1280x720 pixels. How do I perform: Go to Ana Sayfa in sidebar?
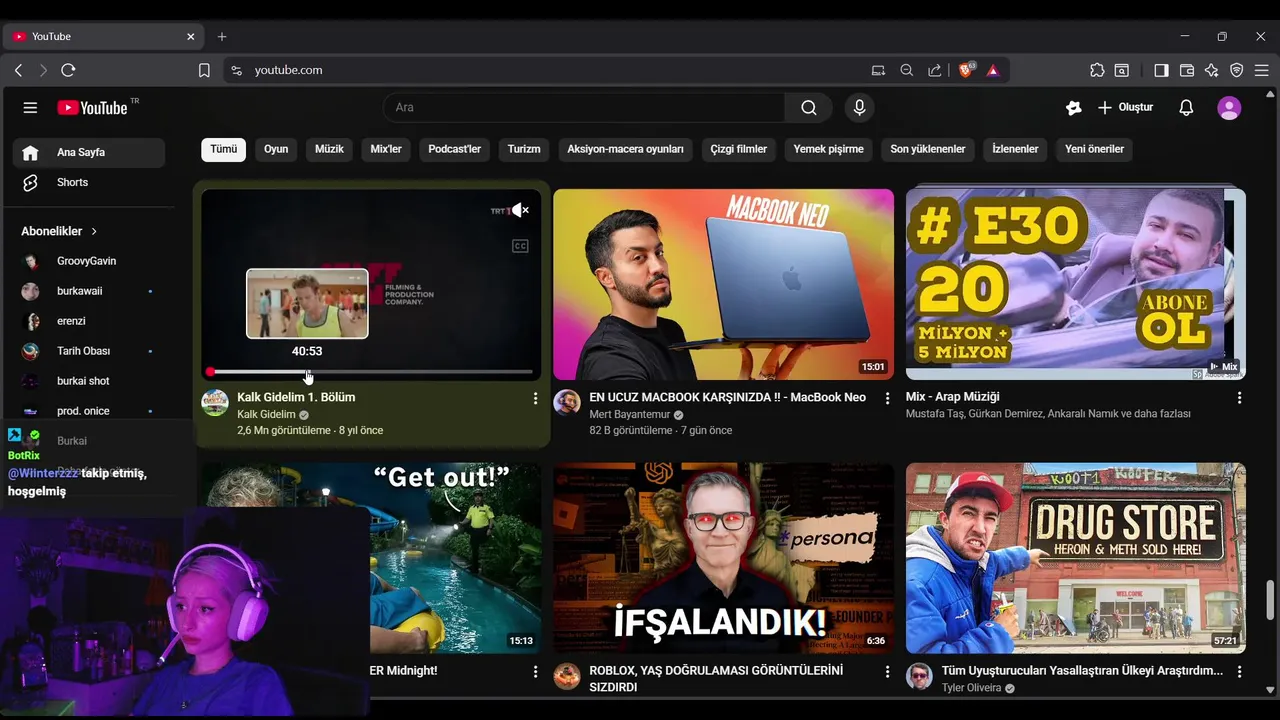coord(89,153)
